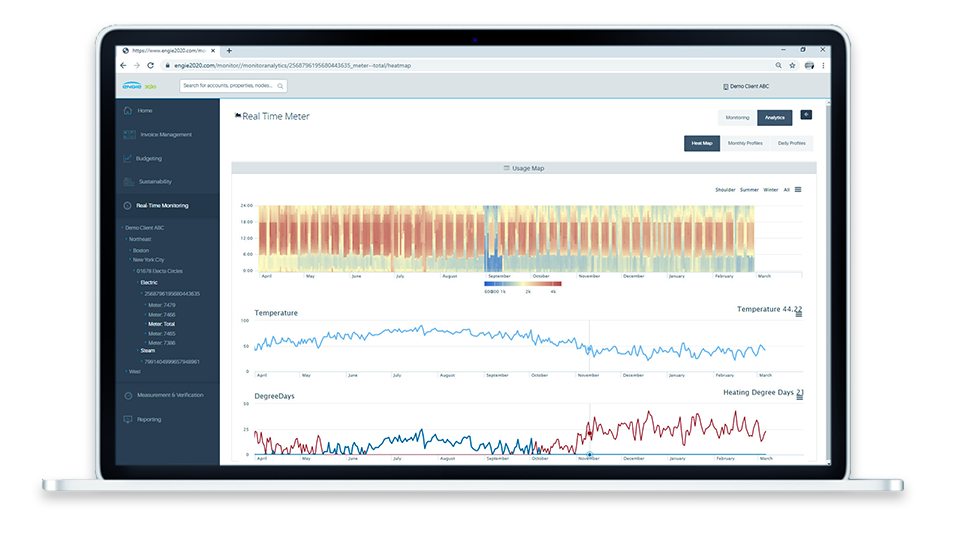Image resolution: width=960 pixels, height=536 pixels.
Task: Filter the heat map by Shoulder season
Action: click(725, 189)
